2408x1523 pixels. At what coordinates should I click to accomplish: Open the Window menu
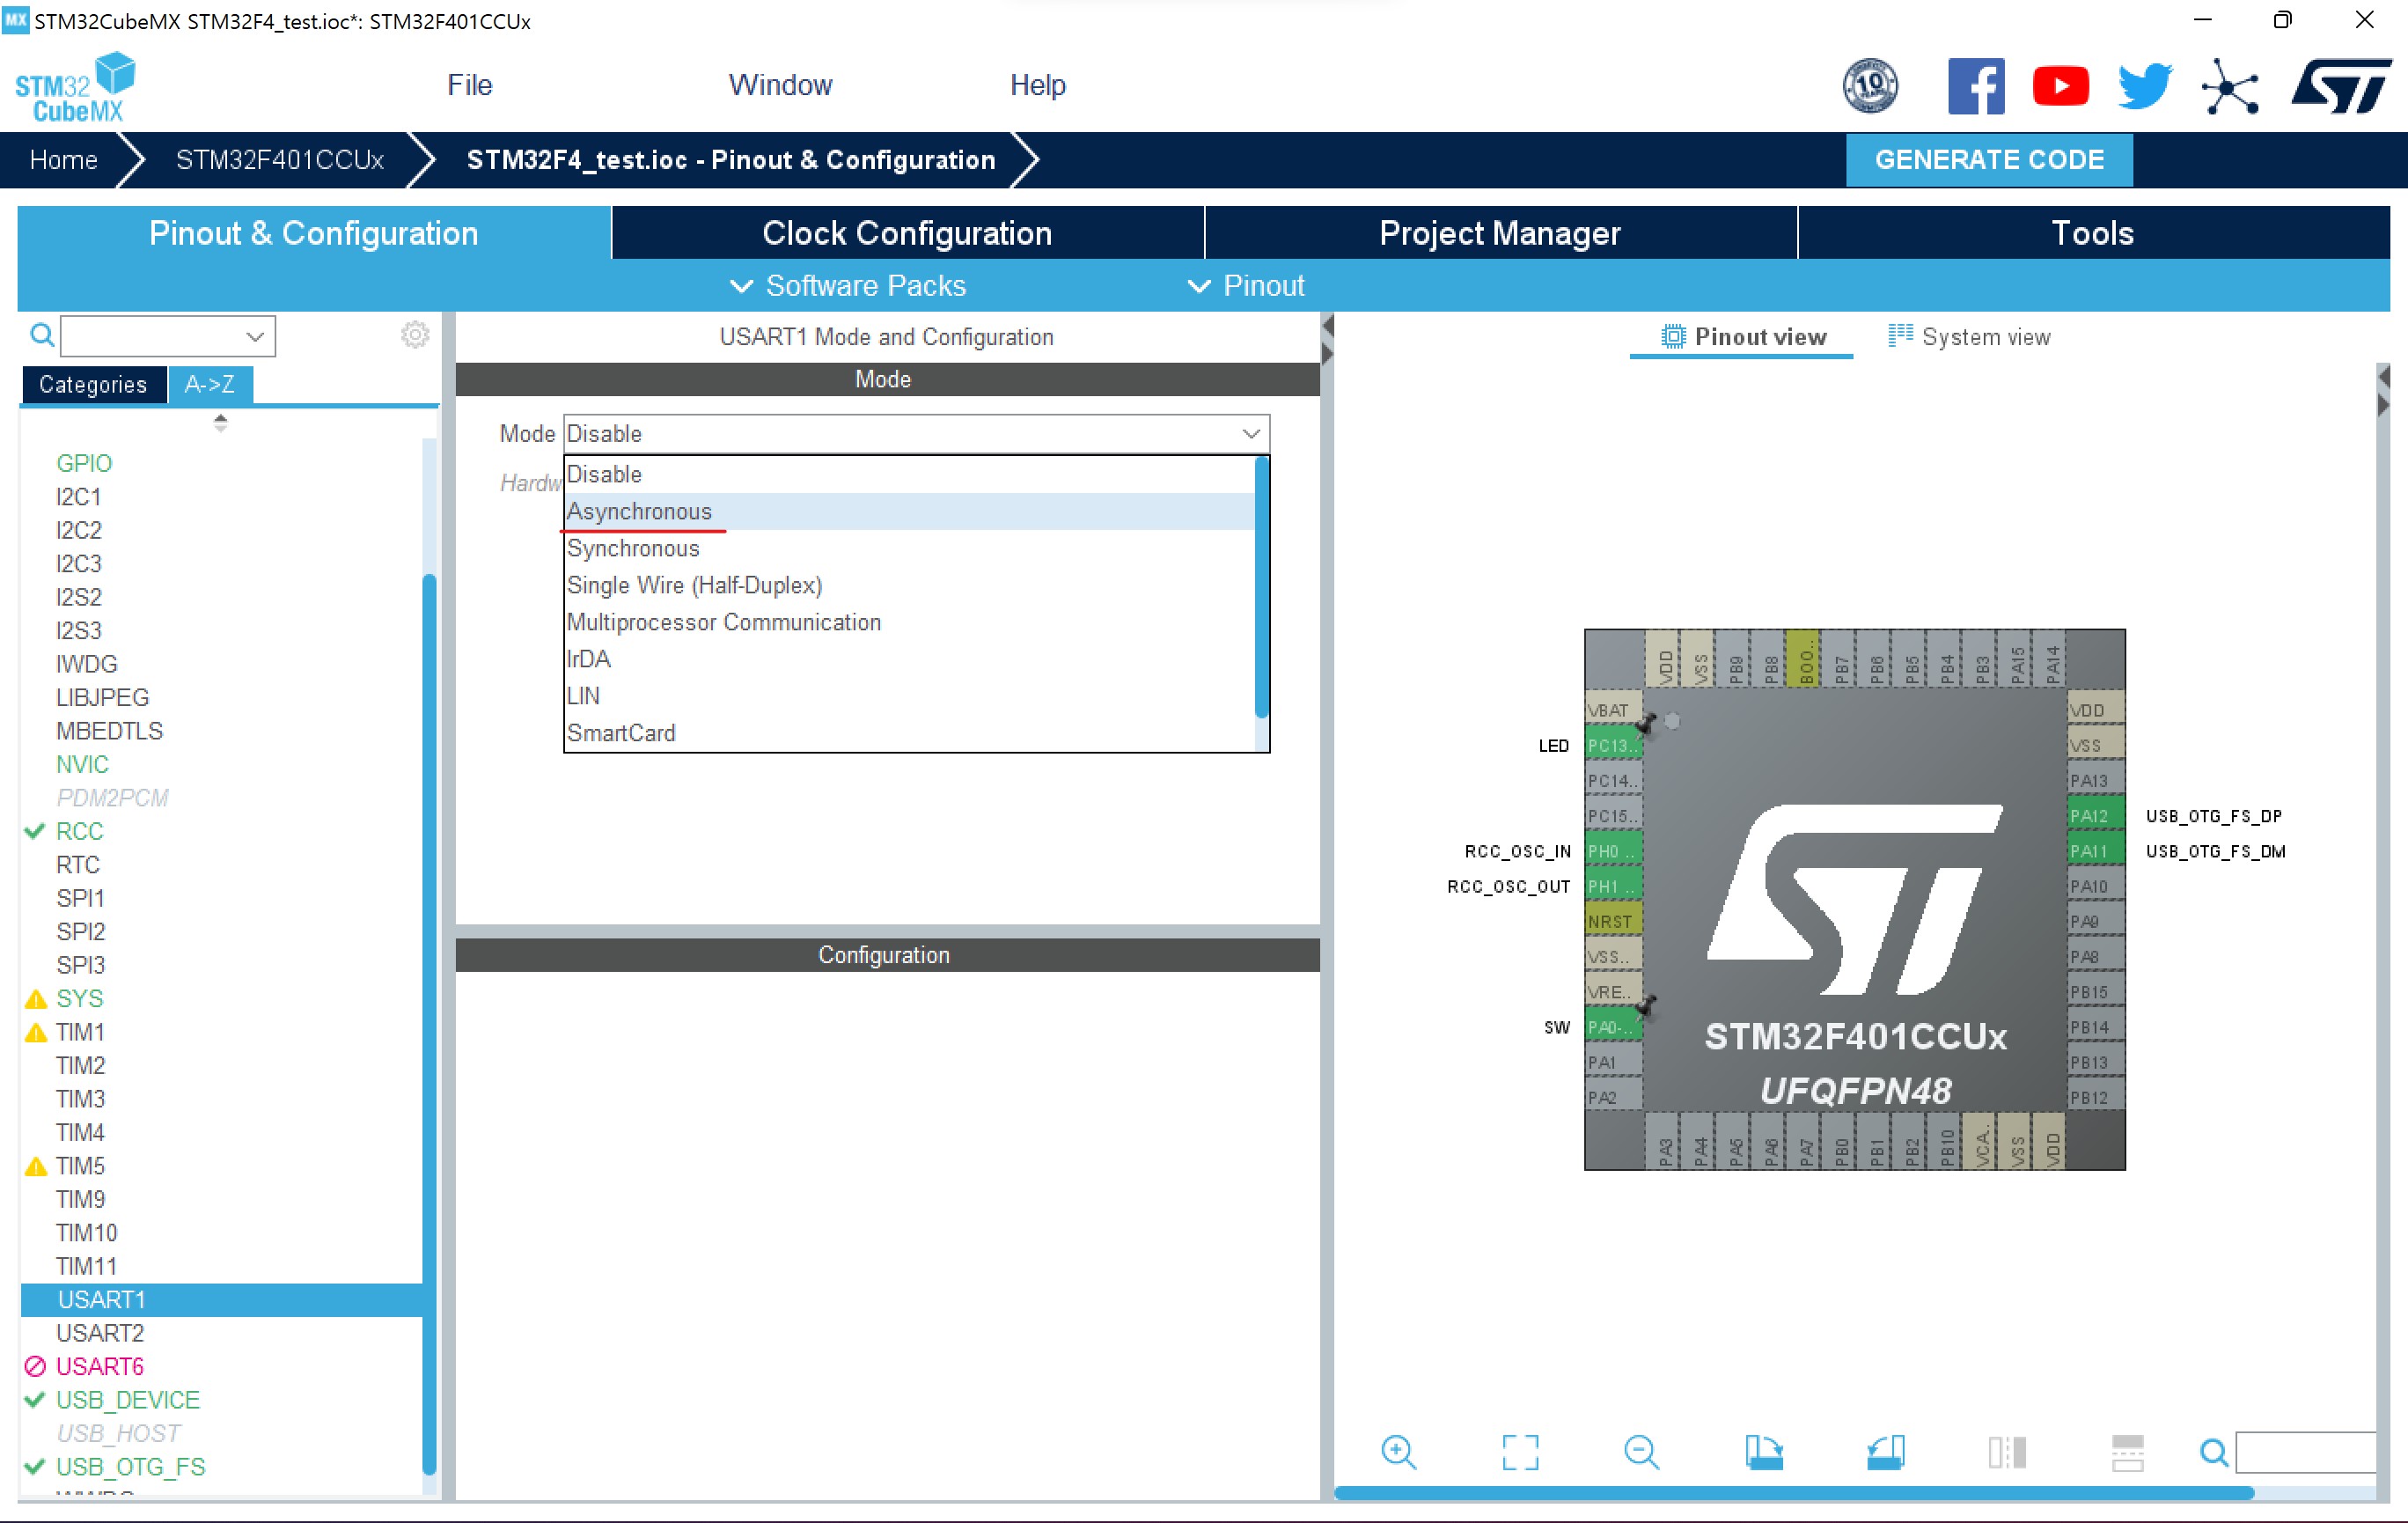coord(780,85)
